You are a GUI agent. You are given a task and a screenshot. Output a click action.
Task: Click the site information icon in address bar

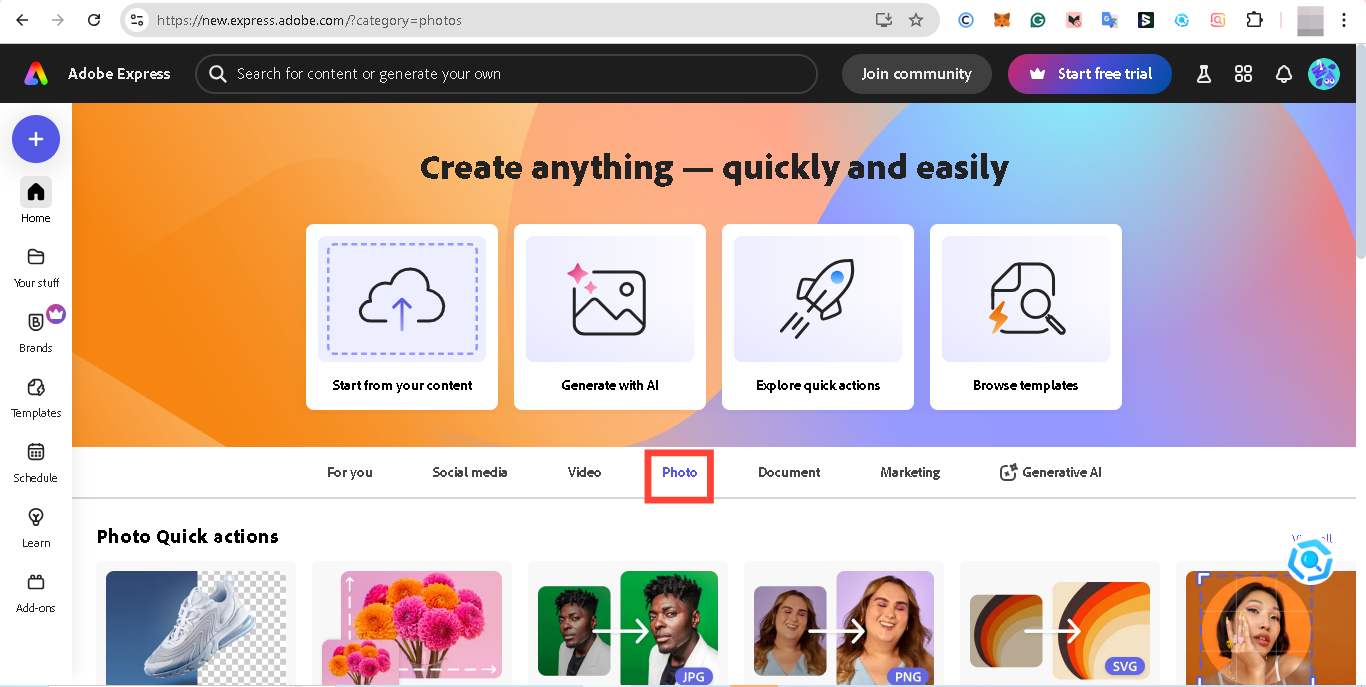(138, 20)
